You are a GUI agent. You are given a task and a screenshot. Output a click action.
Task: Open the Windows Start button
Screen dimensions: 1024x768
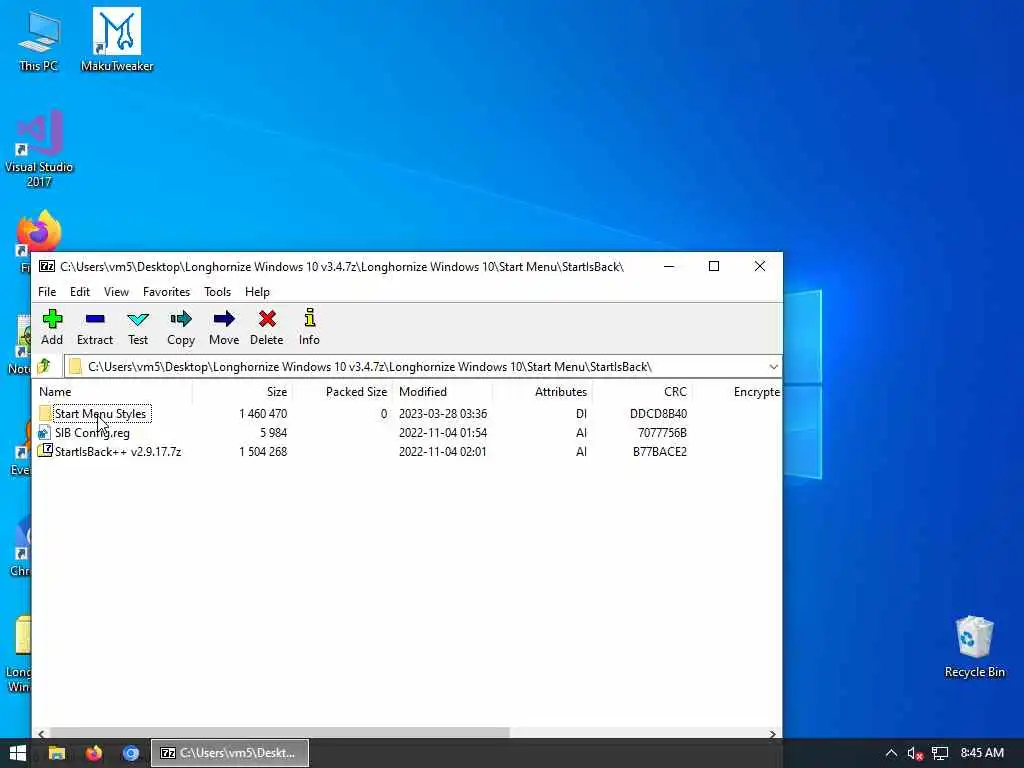click(x=18, y=753)
